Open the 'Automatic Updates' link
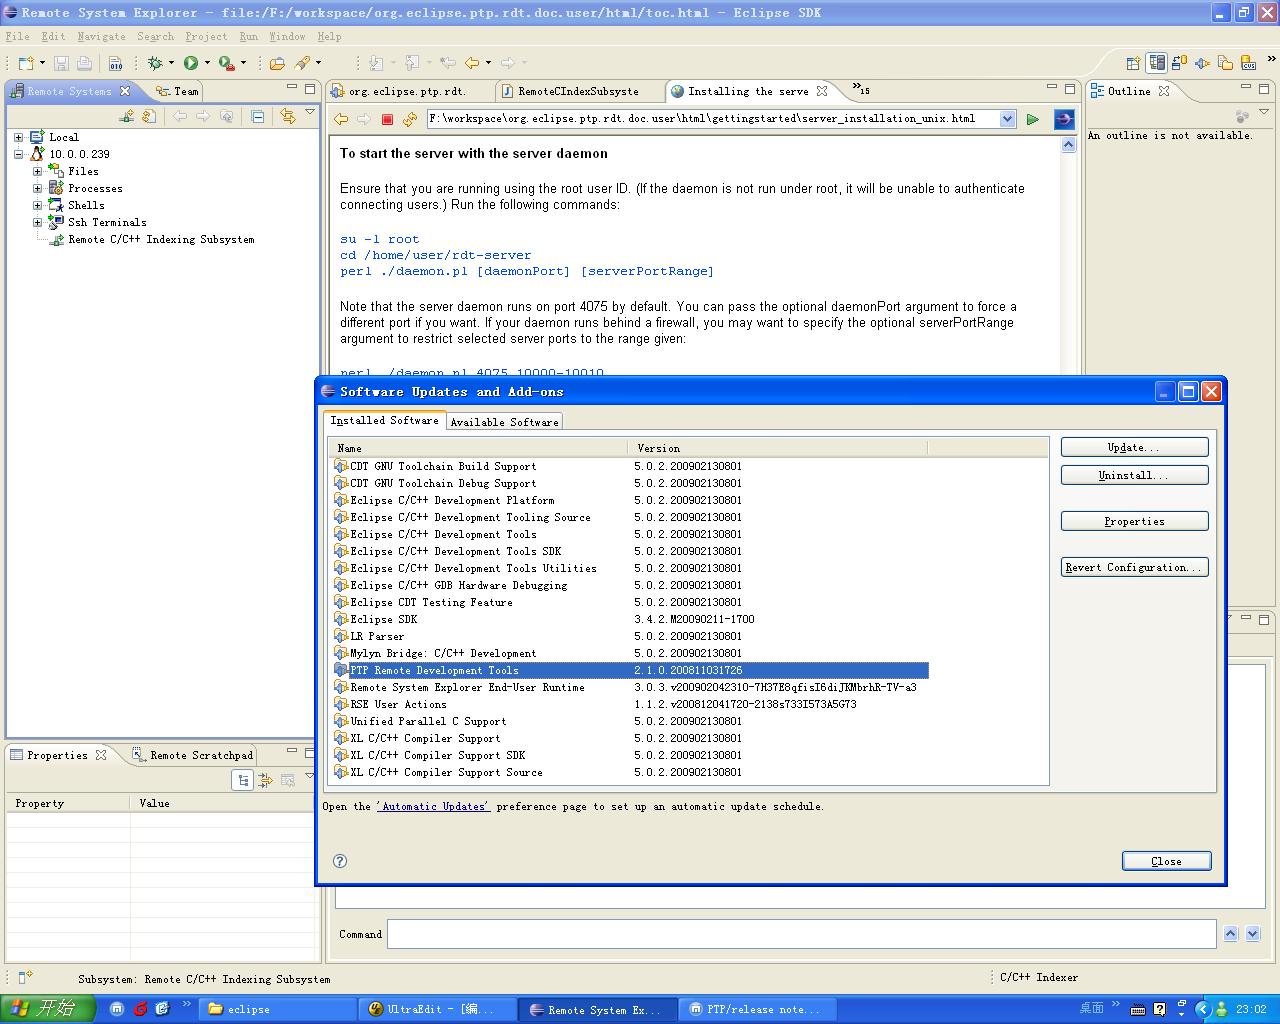 pos(433,806)
